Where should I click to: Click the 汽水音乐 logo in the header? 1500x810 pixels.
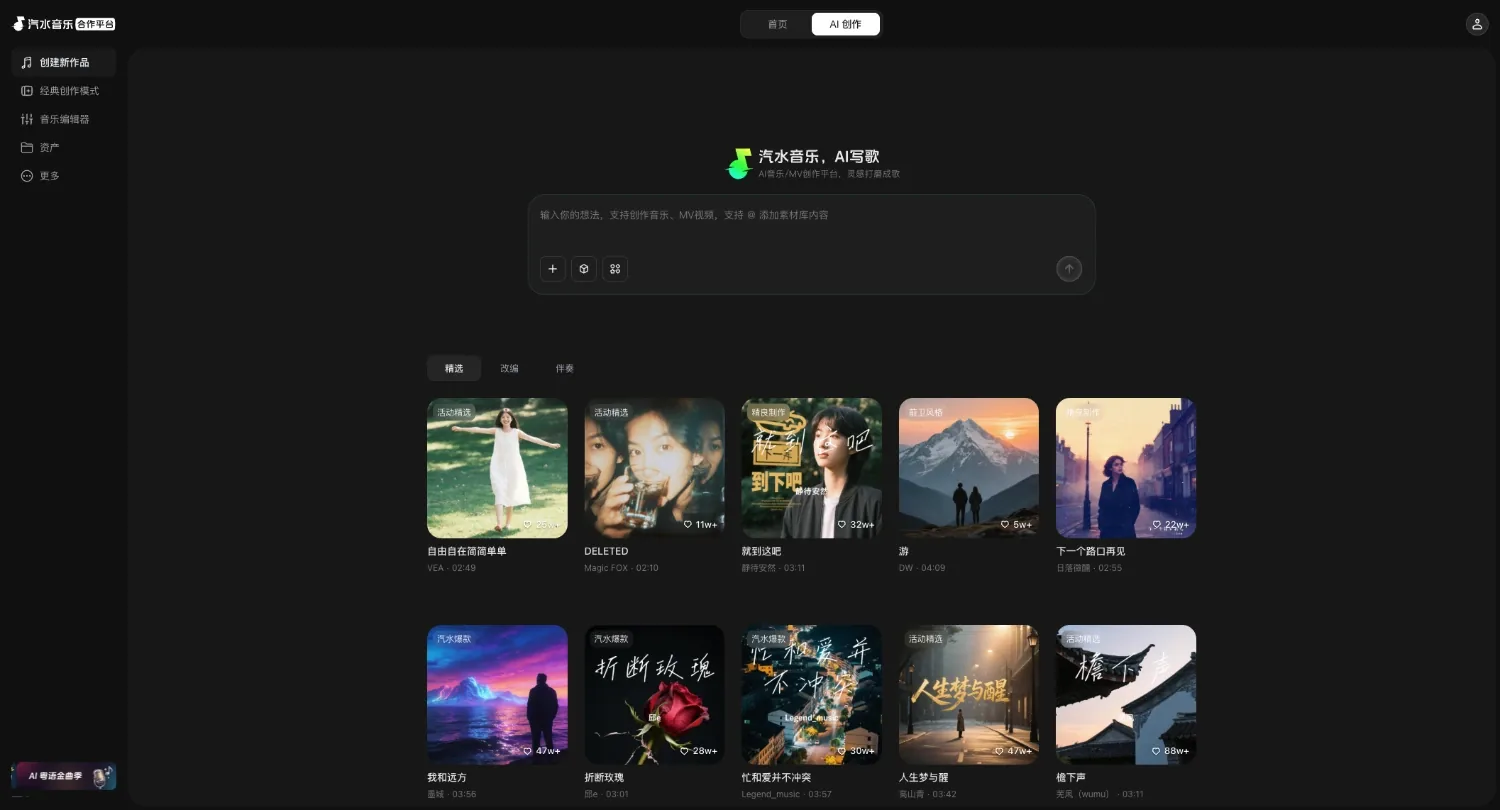click(64, 24)
